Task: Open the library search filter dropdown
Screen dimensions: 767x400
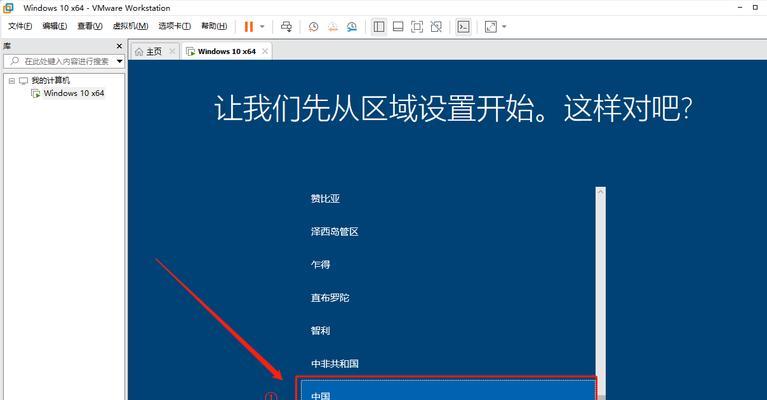Action: coord(119,61)
